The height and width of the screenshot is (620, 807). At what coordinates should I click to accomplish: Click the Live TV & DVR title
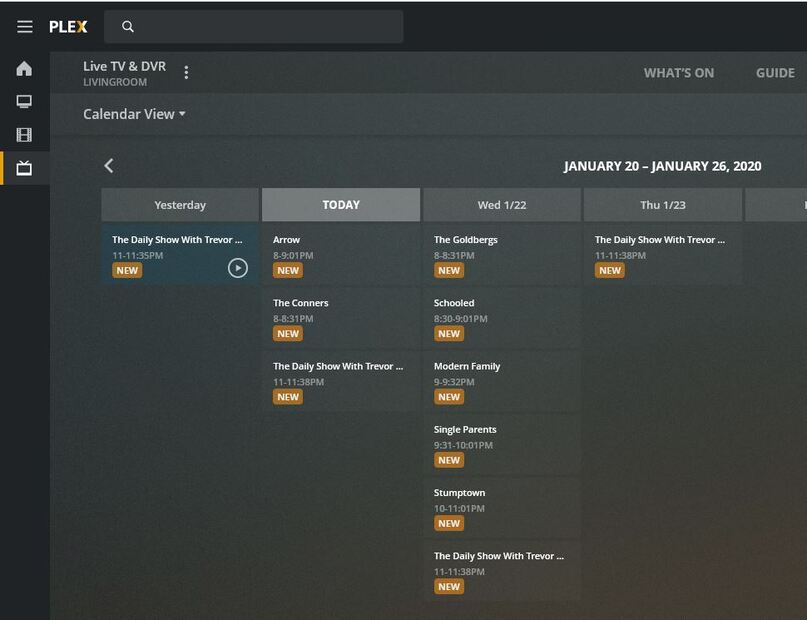[x=125, y=66]
